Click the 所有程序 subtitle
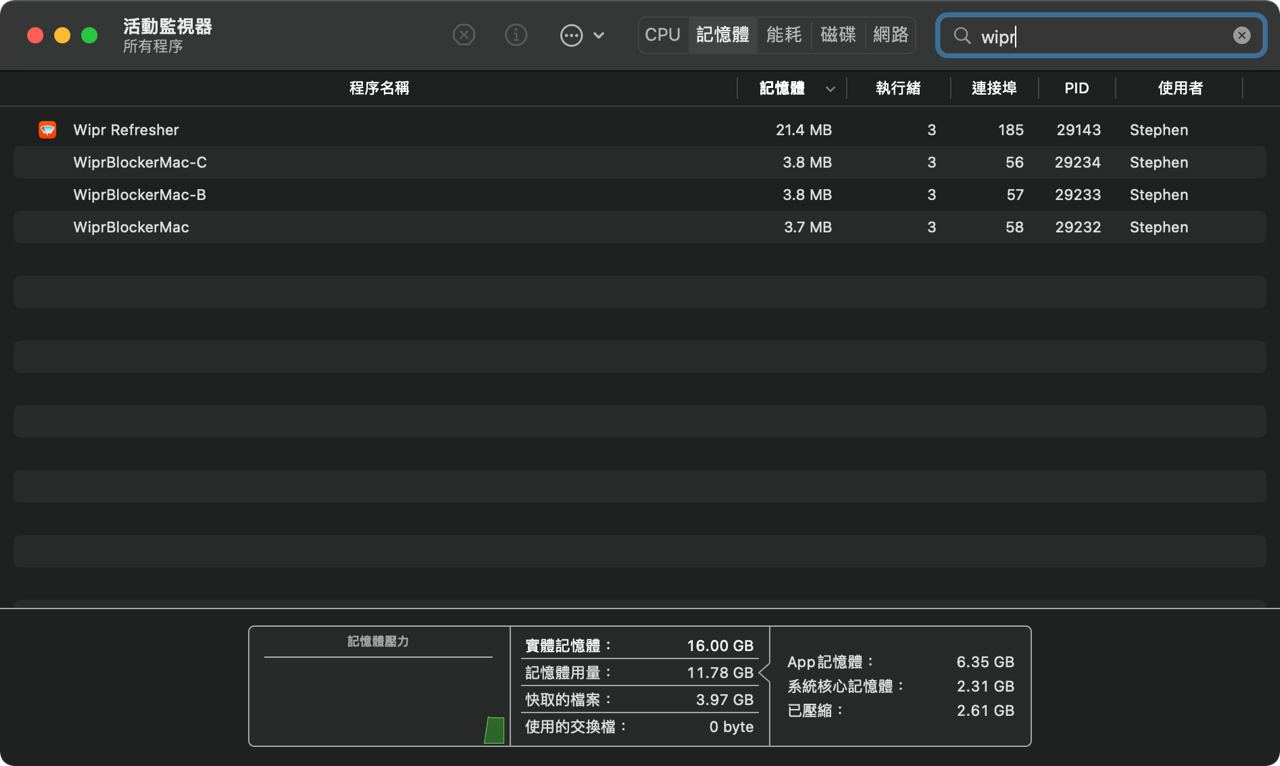This screenshot has width=1280, height=766. 153,47
